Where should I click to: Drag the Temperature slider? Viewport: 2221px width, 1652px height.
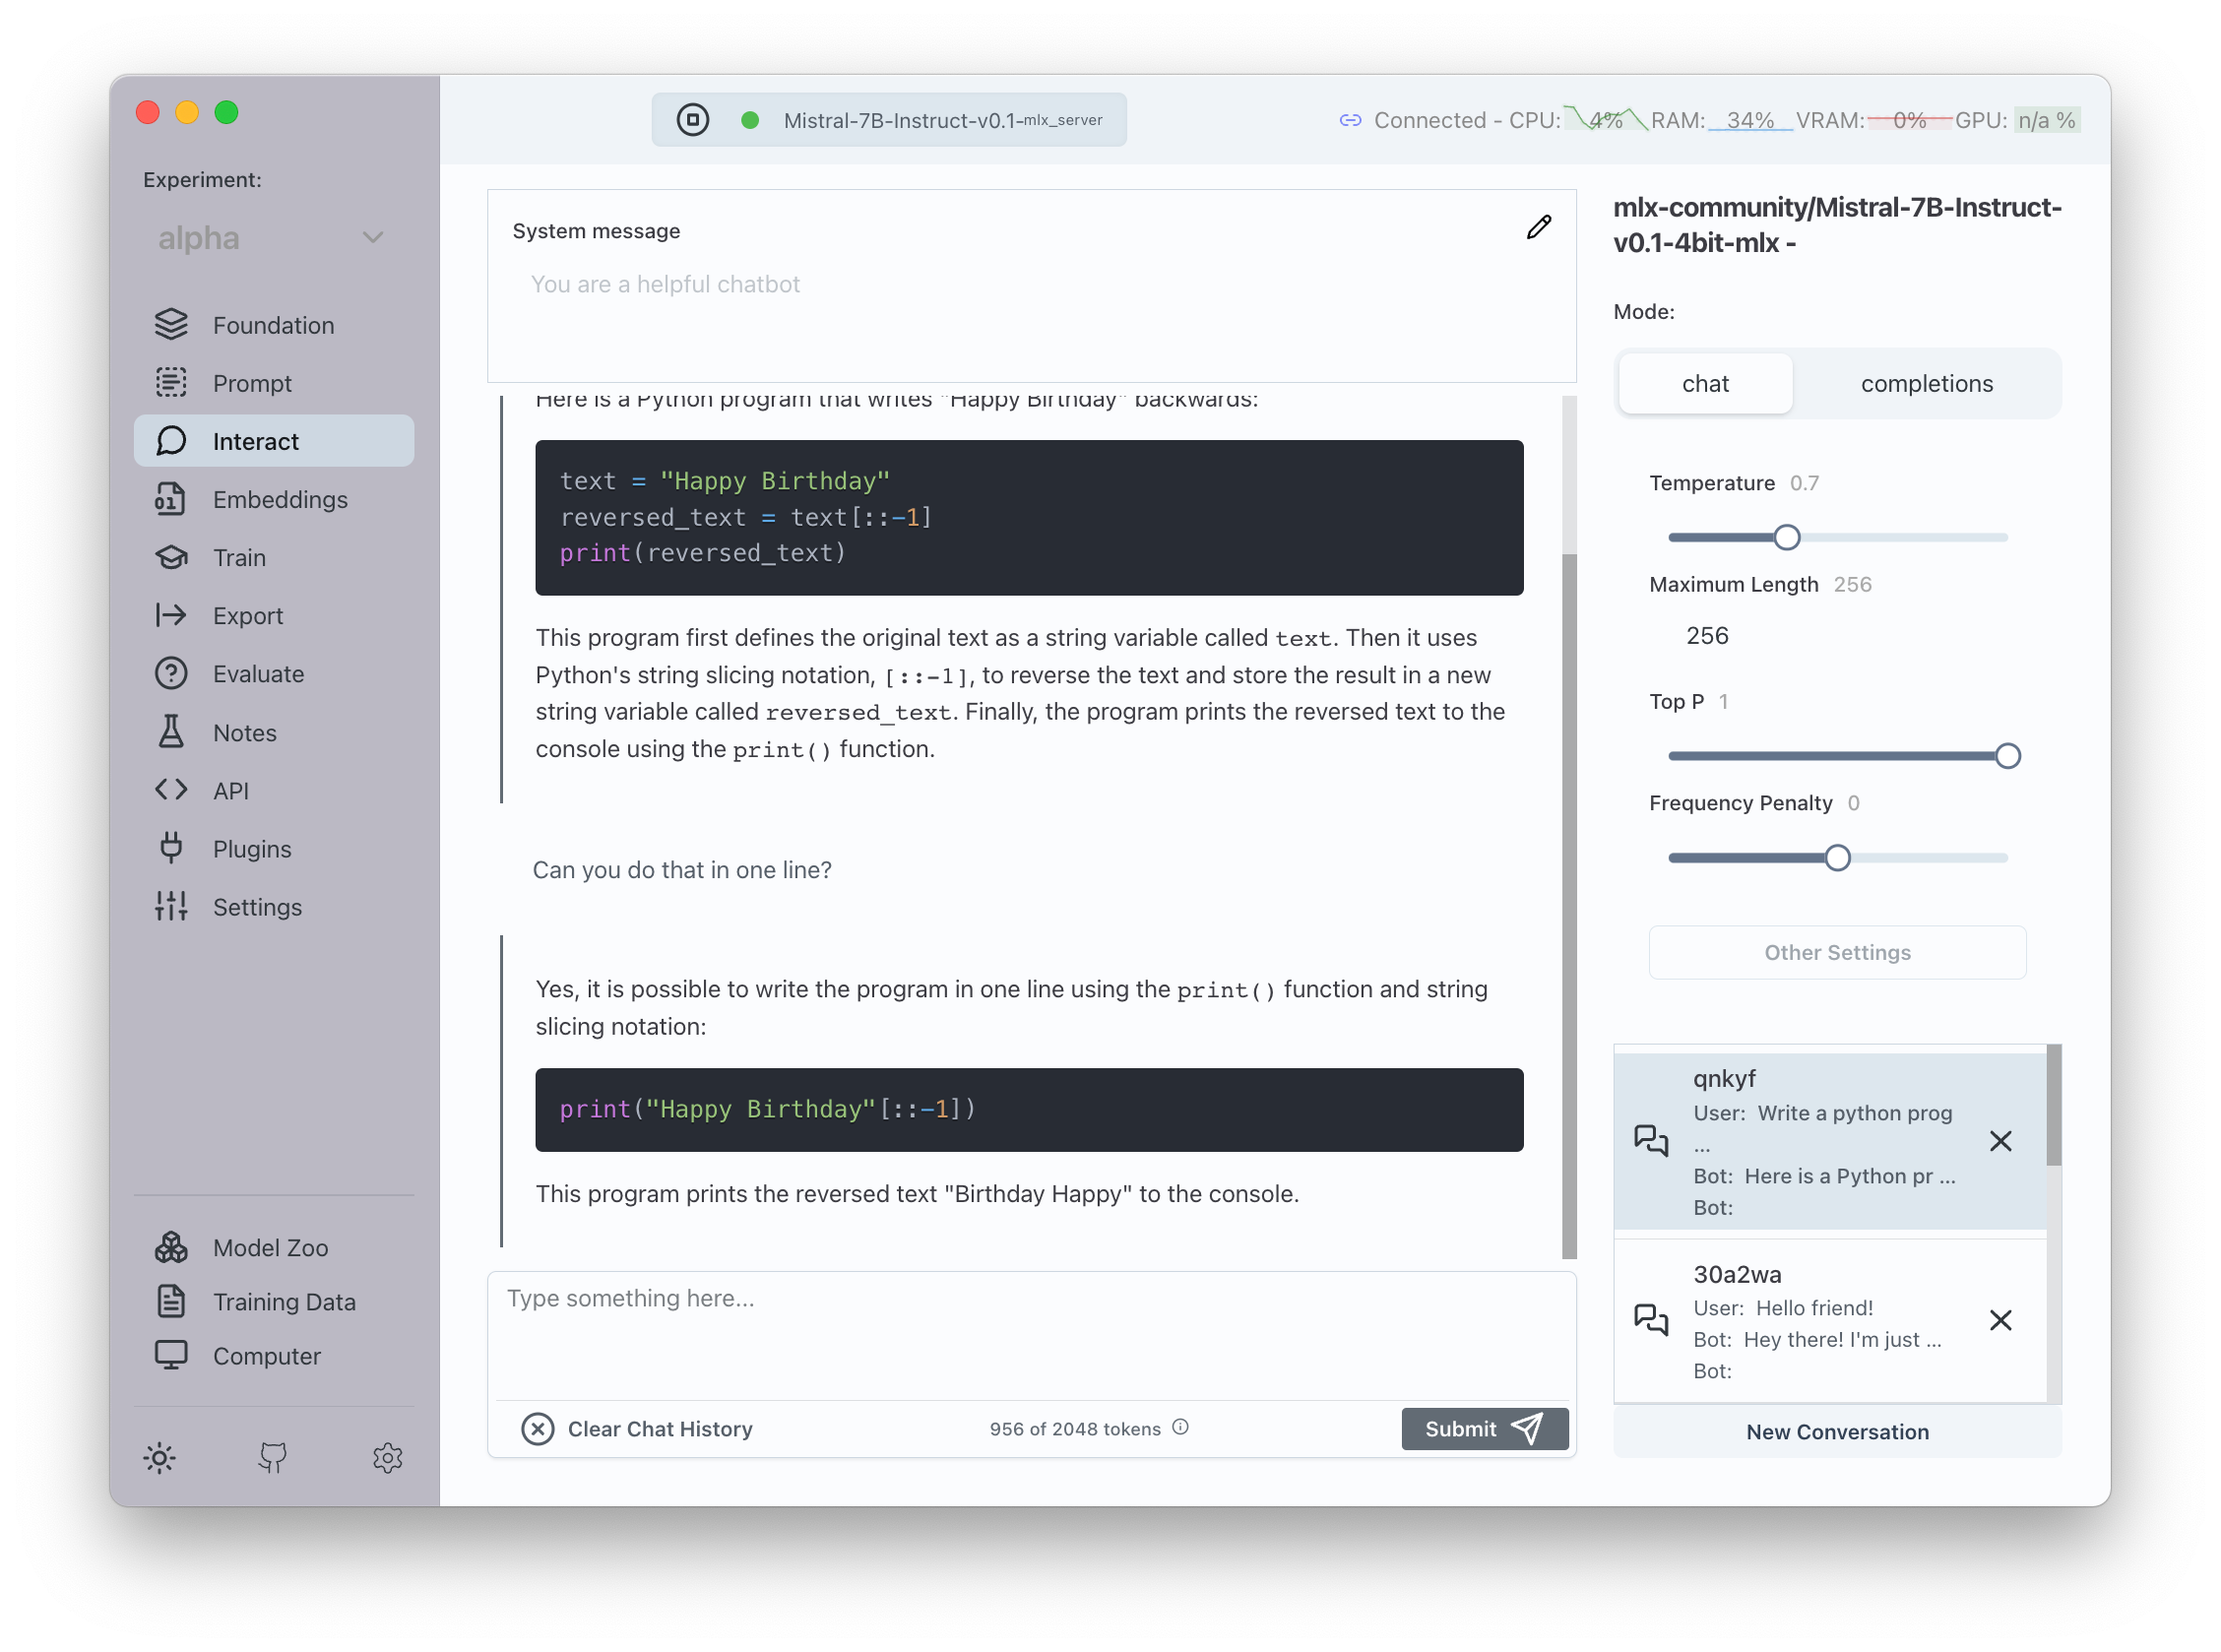click(1787, 538)
